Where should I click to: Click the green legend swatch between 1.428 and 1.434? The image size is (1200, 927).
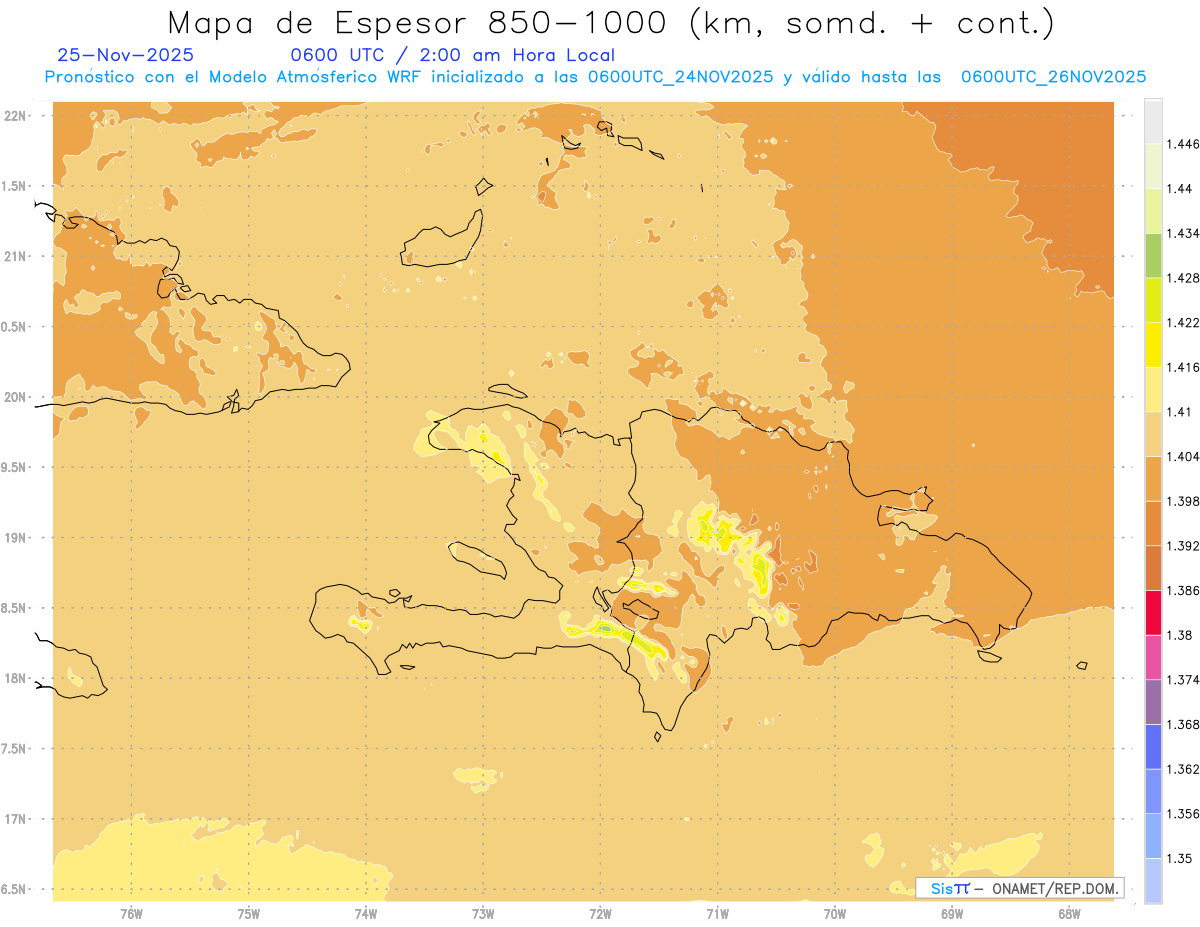[1153, 255]
